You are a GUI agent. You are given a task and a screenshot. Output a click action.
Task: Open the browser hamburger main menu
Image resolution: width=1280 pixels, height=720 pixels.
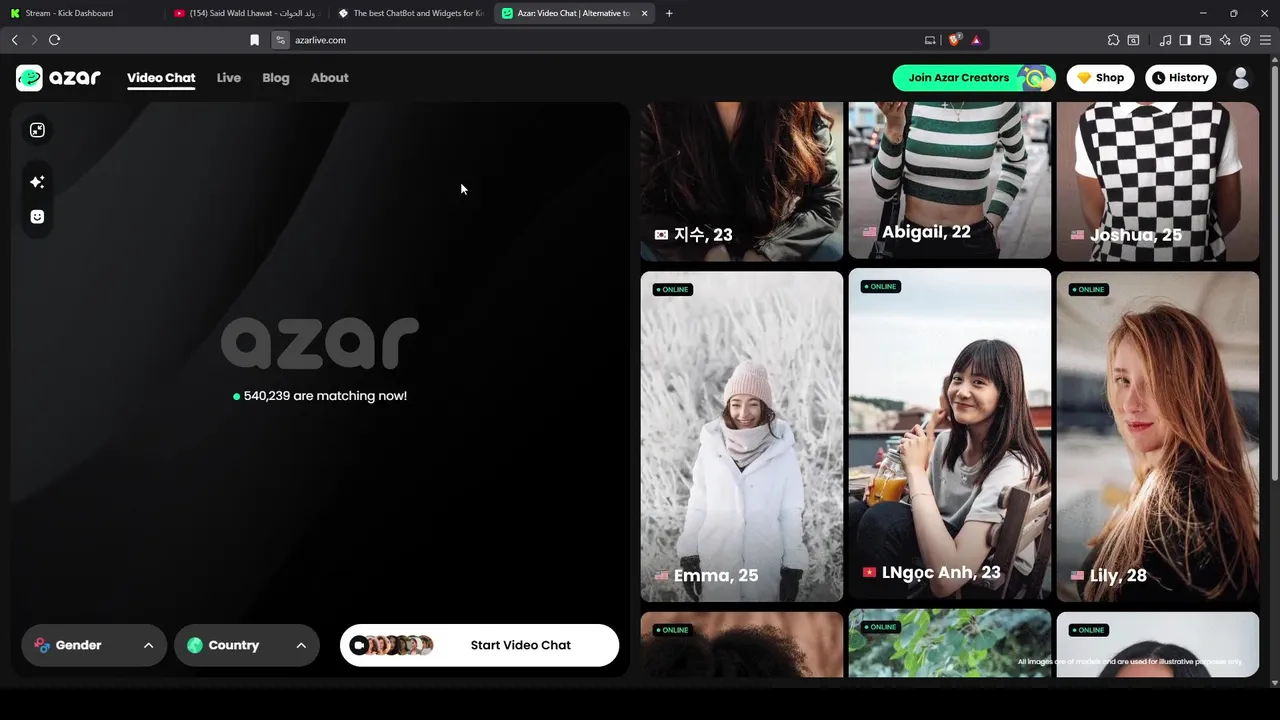coord(1265,40)
